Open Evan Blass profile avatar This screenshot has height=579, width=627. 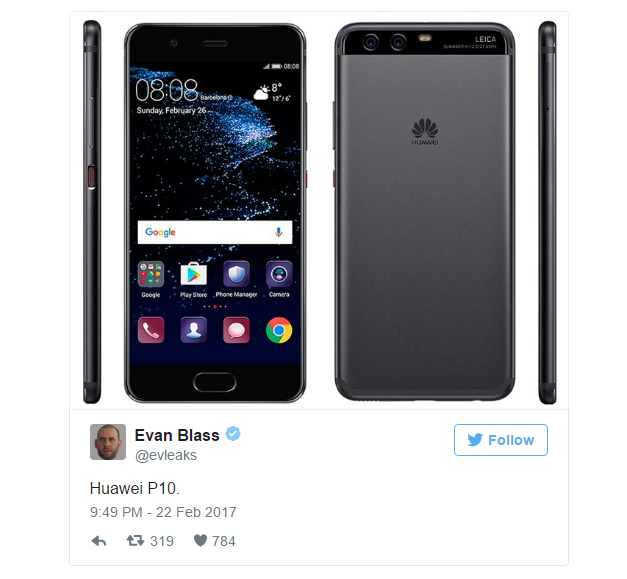(x=108, y=442)
